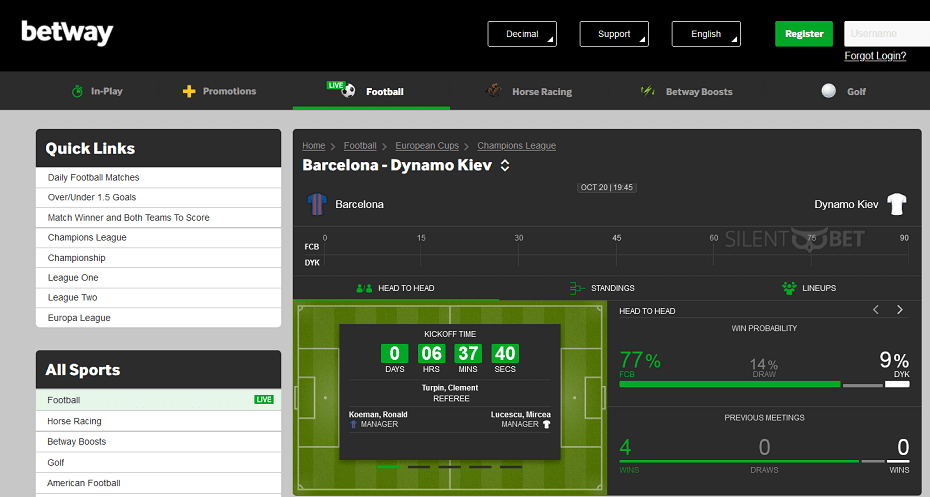The image size is (930, 497).
Task: Open Betway Boosts in the nav bar
Action: point(687,91)
